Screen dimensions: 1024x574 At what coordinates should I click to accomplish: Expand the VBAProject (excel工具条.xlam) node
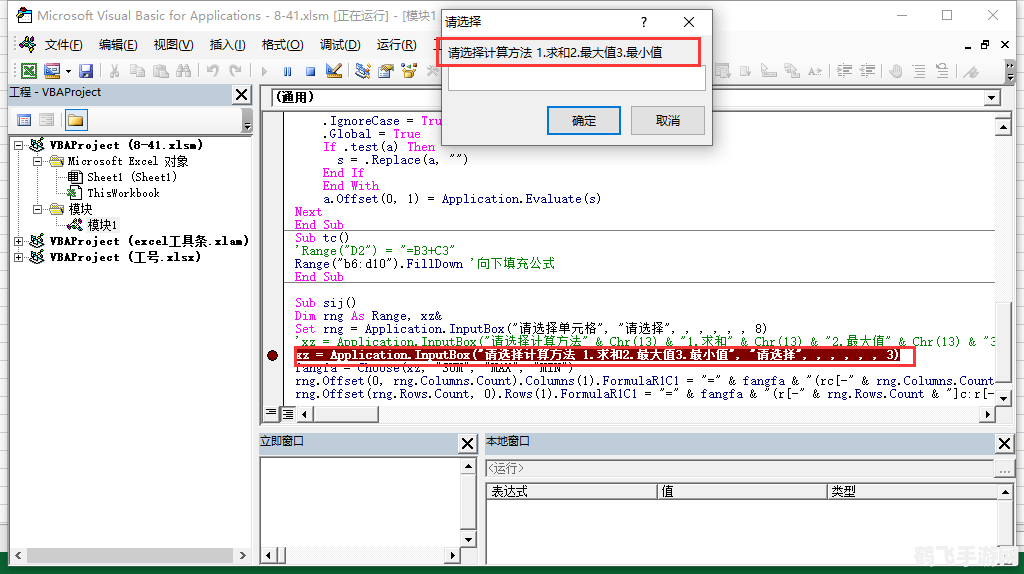tap(20, 241)
